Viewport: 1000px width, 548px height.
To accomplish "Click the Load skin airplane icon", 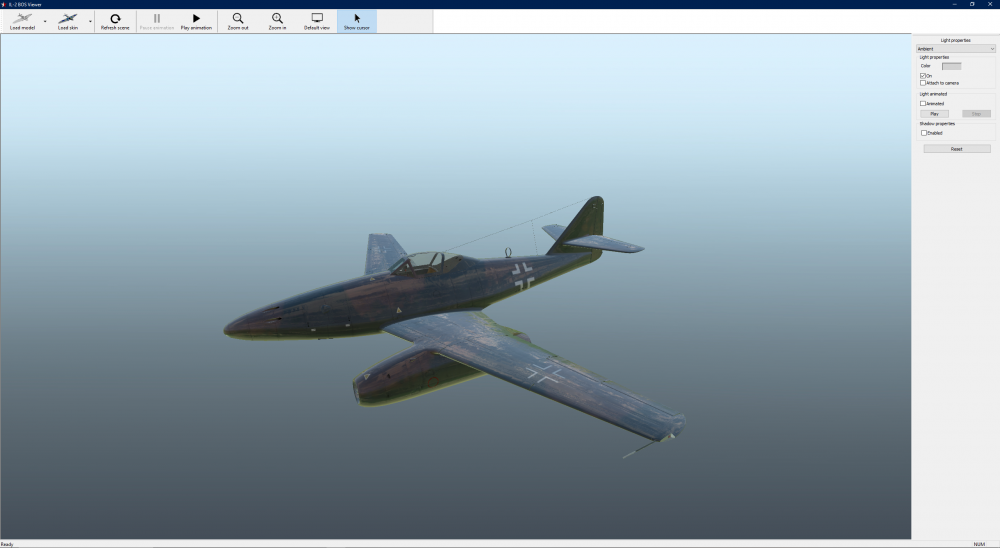I will click(x=68, y=19).
